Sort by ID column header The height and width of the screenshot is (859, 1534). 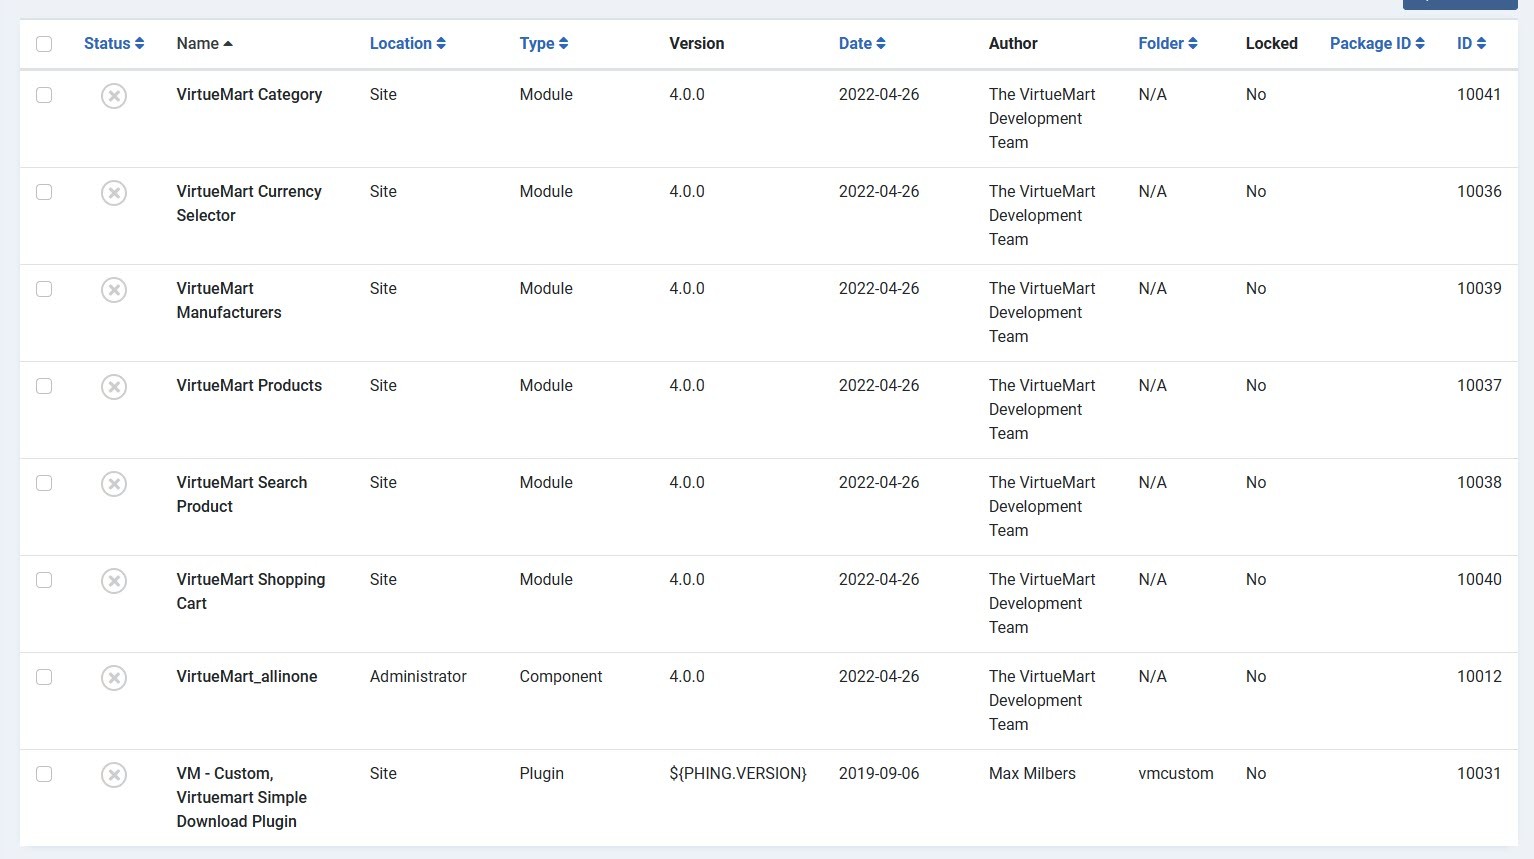tap(1471, 44)
